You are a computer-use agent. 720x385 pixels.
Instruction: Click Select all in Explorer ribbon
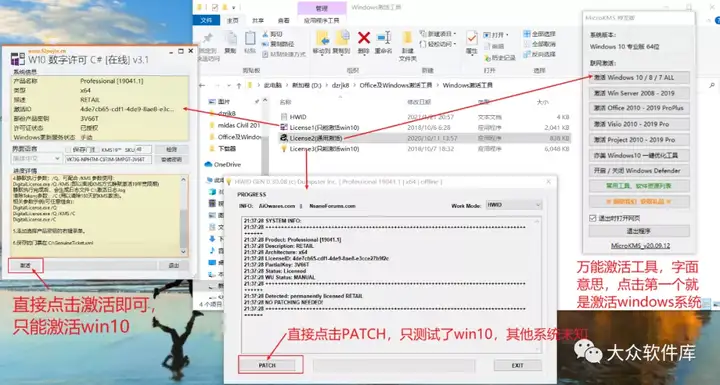point(540,34)
